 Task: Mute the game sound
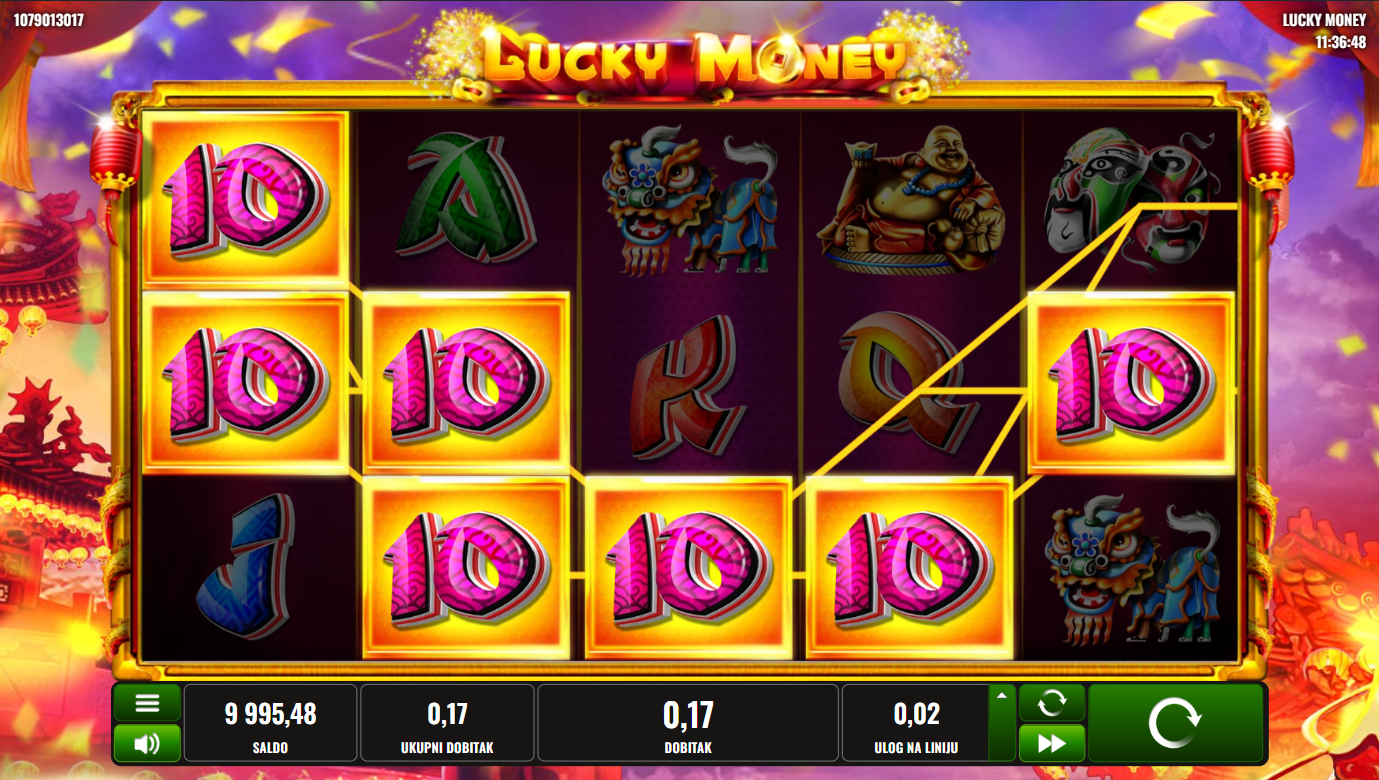coord(147,743)
